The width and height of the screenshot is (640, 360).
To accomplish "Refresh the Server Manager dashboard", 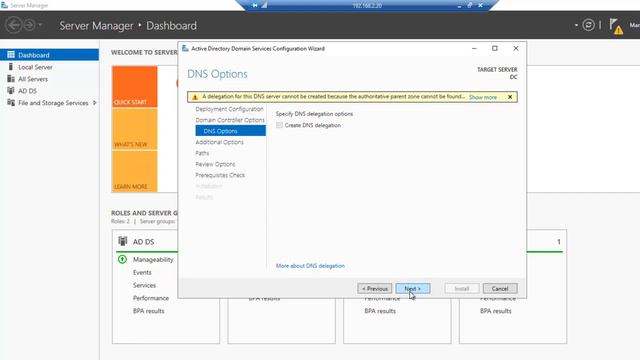I will coord(588,25).
